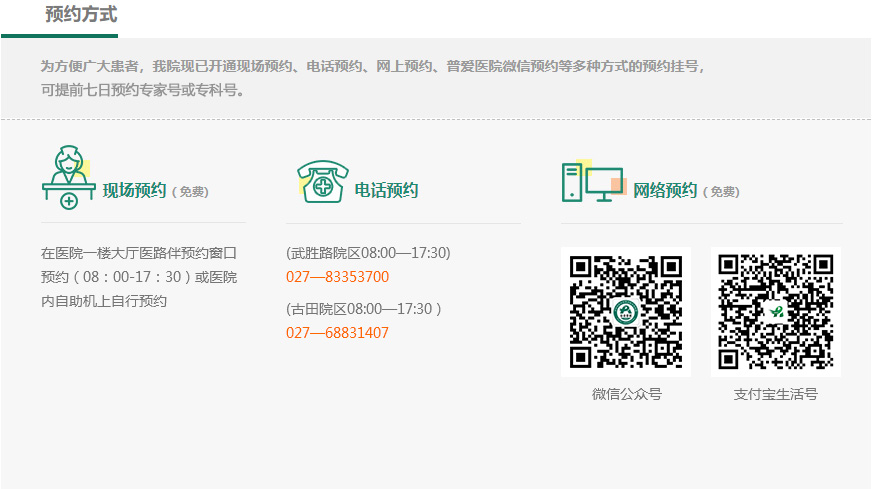Click the 电话预约 heading
This screenshot has width=872, height=489.
(386, 190)
